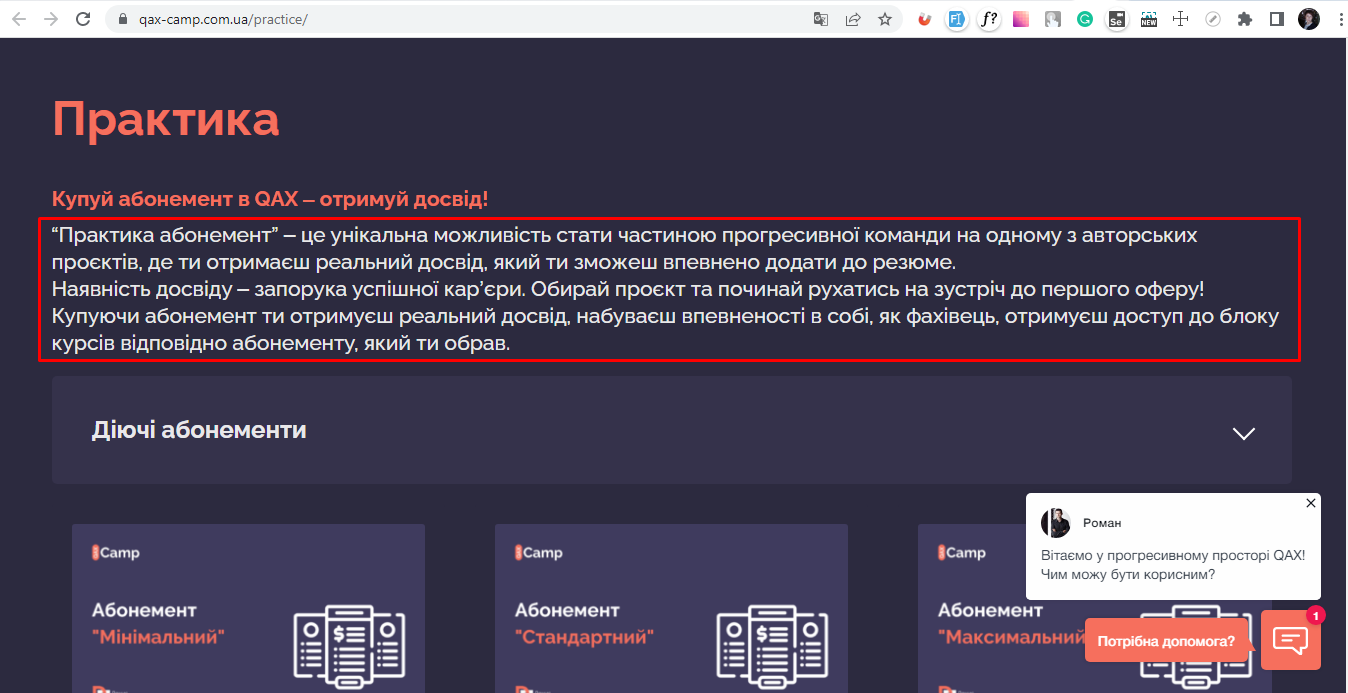Screen dimensions: 1348x693
Task: Bookmark the page with the star icon
Action: click(x=885, y=18)
